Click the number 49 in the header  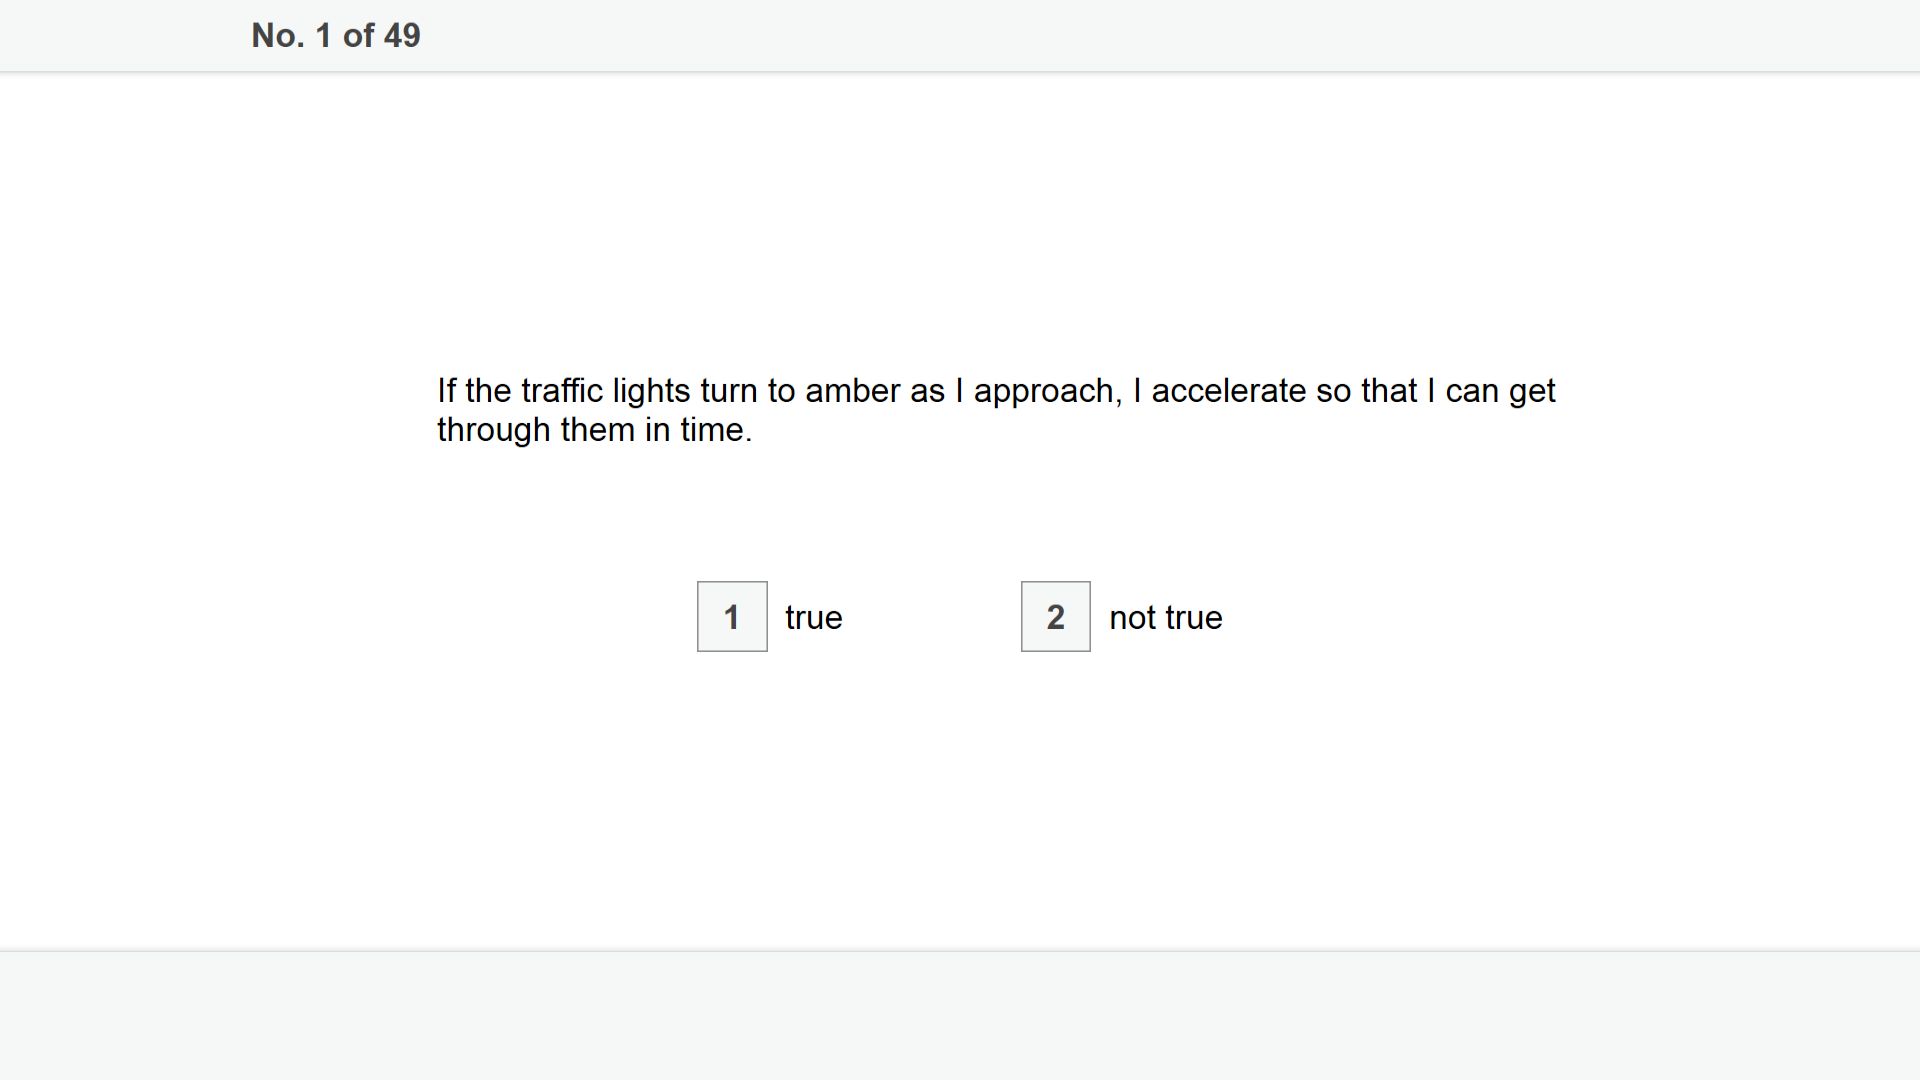[x=402, y=36]
